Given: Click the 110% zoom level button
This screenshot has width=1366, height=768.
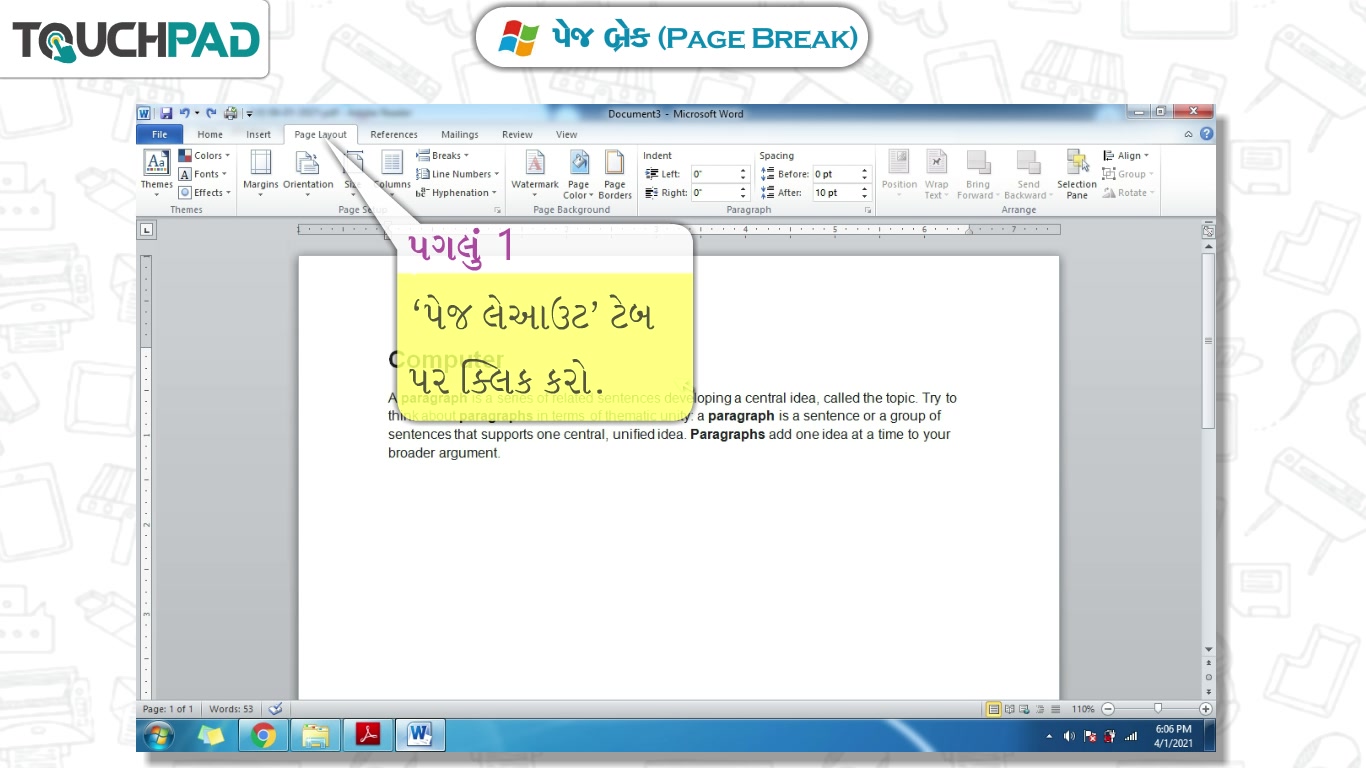Looking at the screenshot, I should coord(1083,709).
